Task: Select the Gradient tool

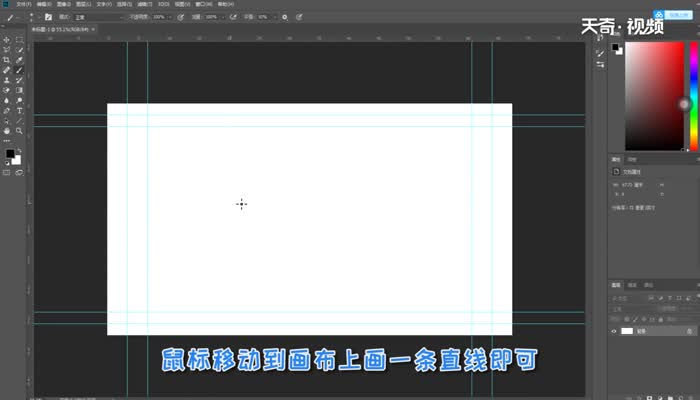Action: point(19,90)
